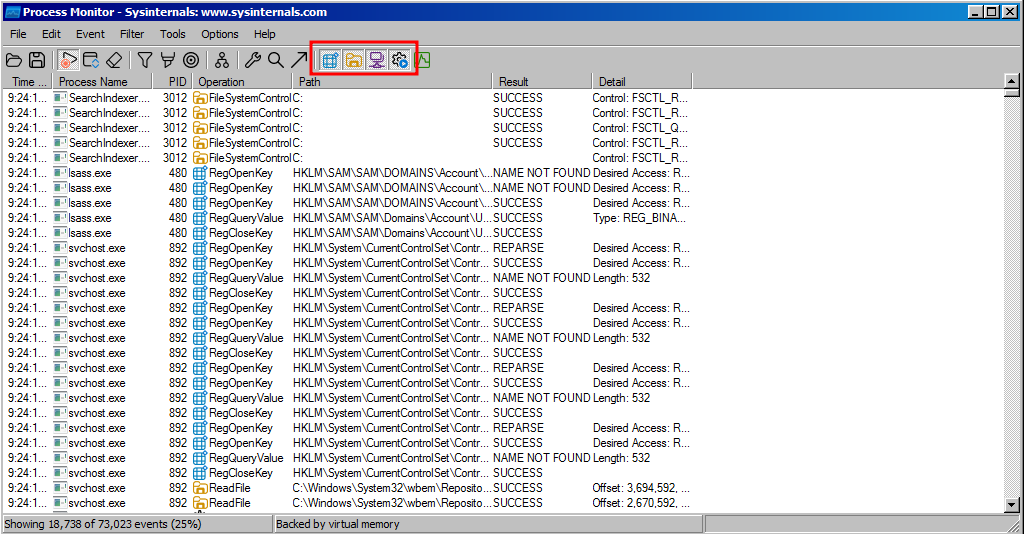Click the registry icon beside lsass.exe RegCloseKey
1024x534 pixels.
(x=200, y=233)
